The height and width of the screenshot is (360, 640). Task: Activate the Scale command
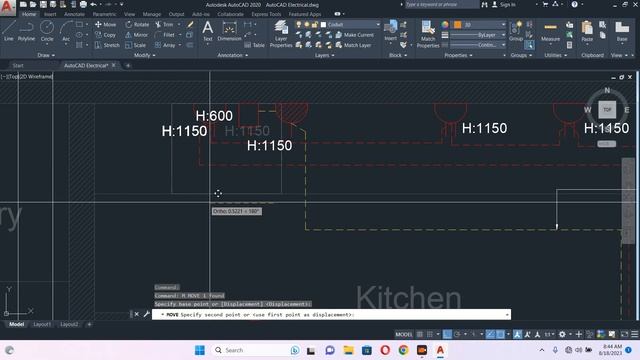(x=136, y=45)
